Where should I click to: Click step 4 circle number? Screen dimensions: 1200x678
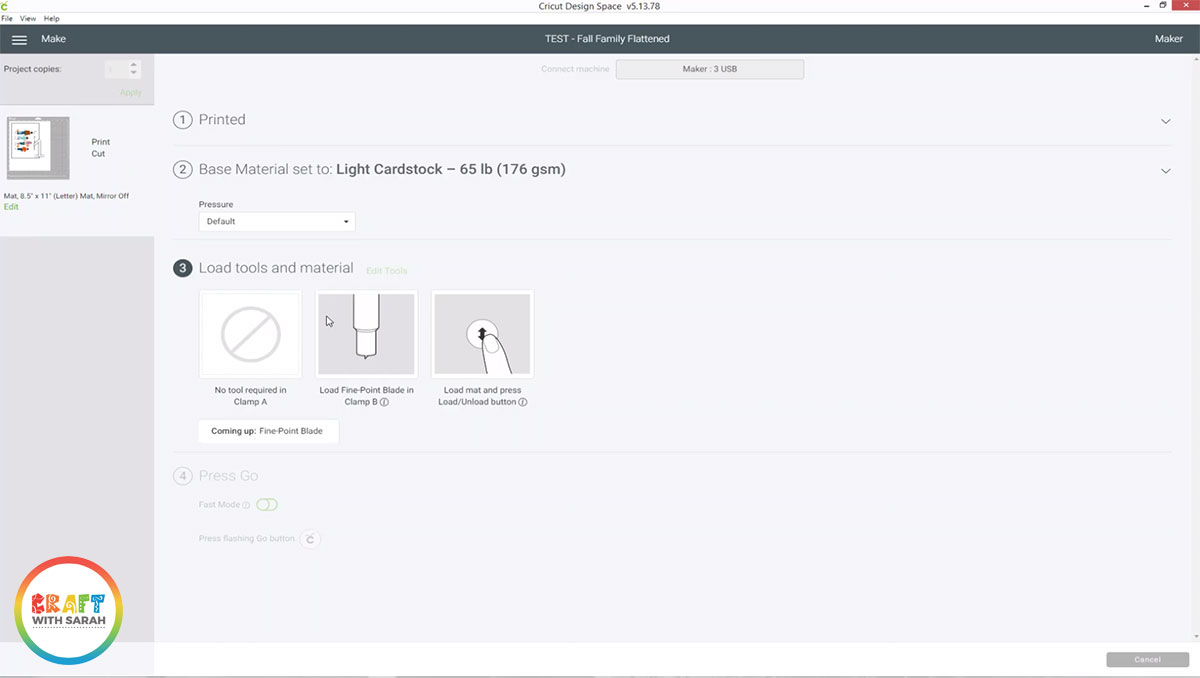click(x=182, y=476)
